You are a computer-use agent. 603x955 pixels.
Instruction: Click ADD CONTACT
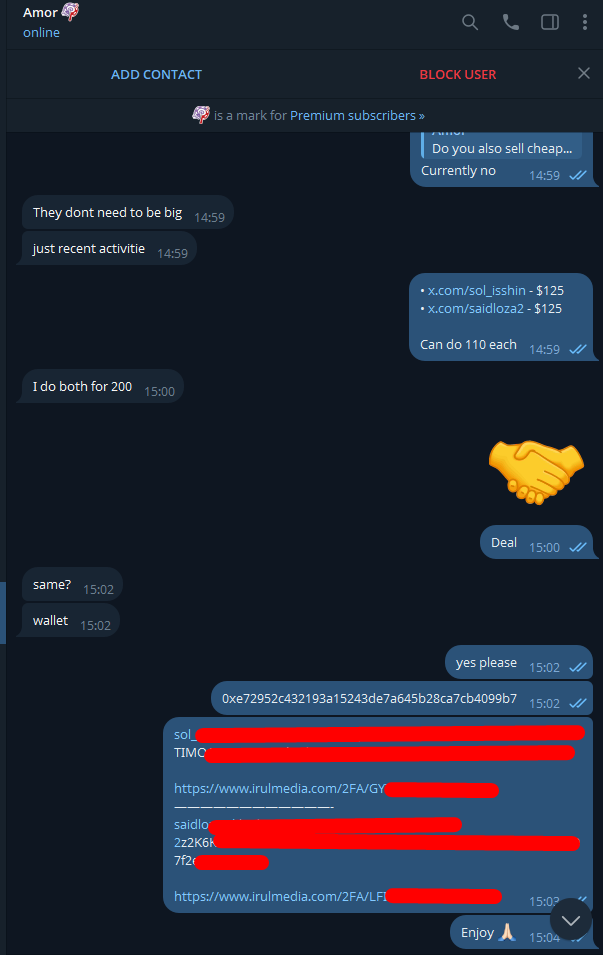(x=157, y=74)
